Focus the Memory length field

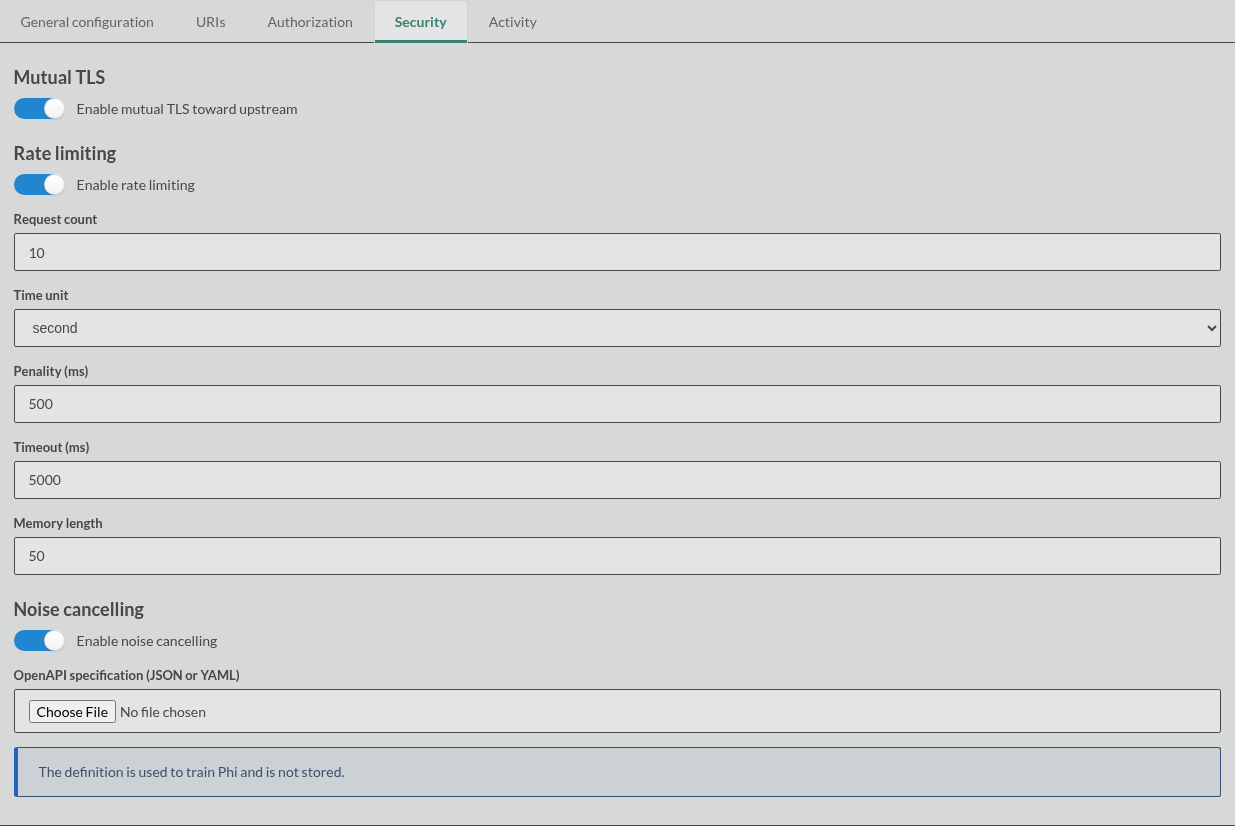coord(617,556)
